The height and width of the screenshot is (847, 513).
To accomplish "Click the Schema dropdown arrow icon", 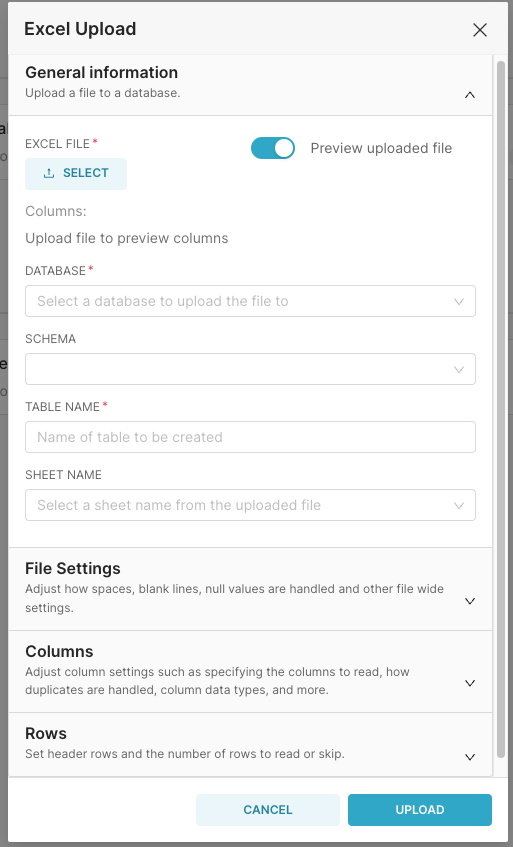I will 459,369.
